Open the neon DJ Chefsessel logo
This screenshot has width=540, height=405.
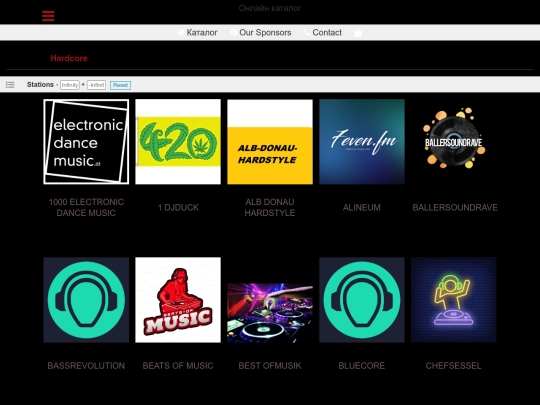coord(454,300)
